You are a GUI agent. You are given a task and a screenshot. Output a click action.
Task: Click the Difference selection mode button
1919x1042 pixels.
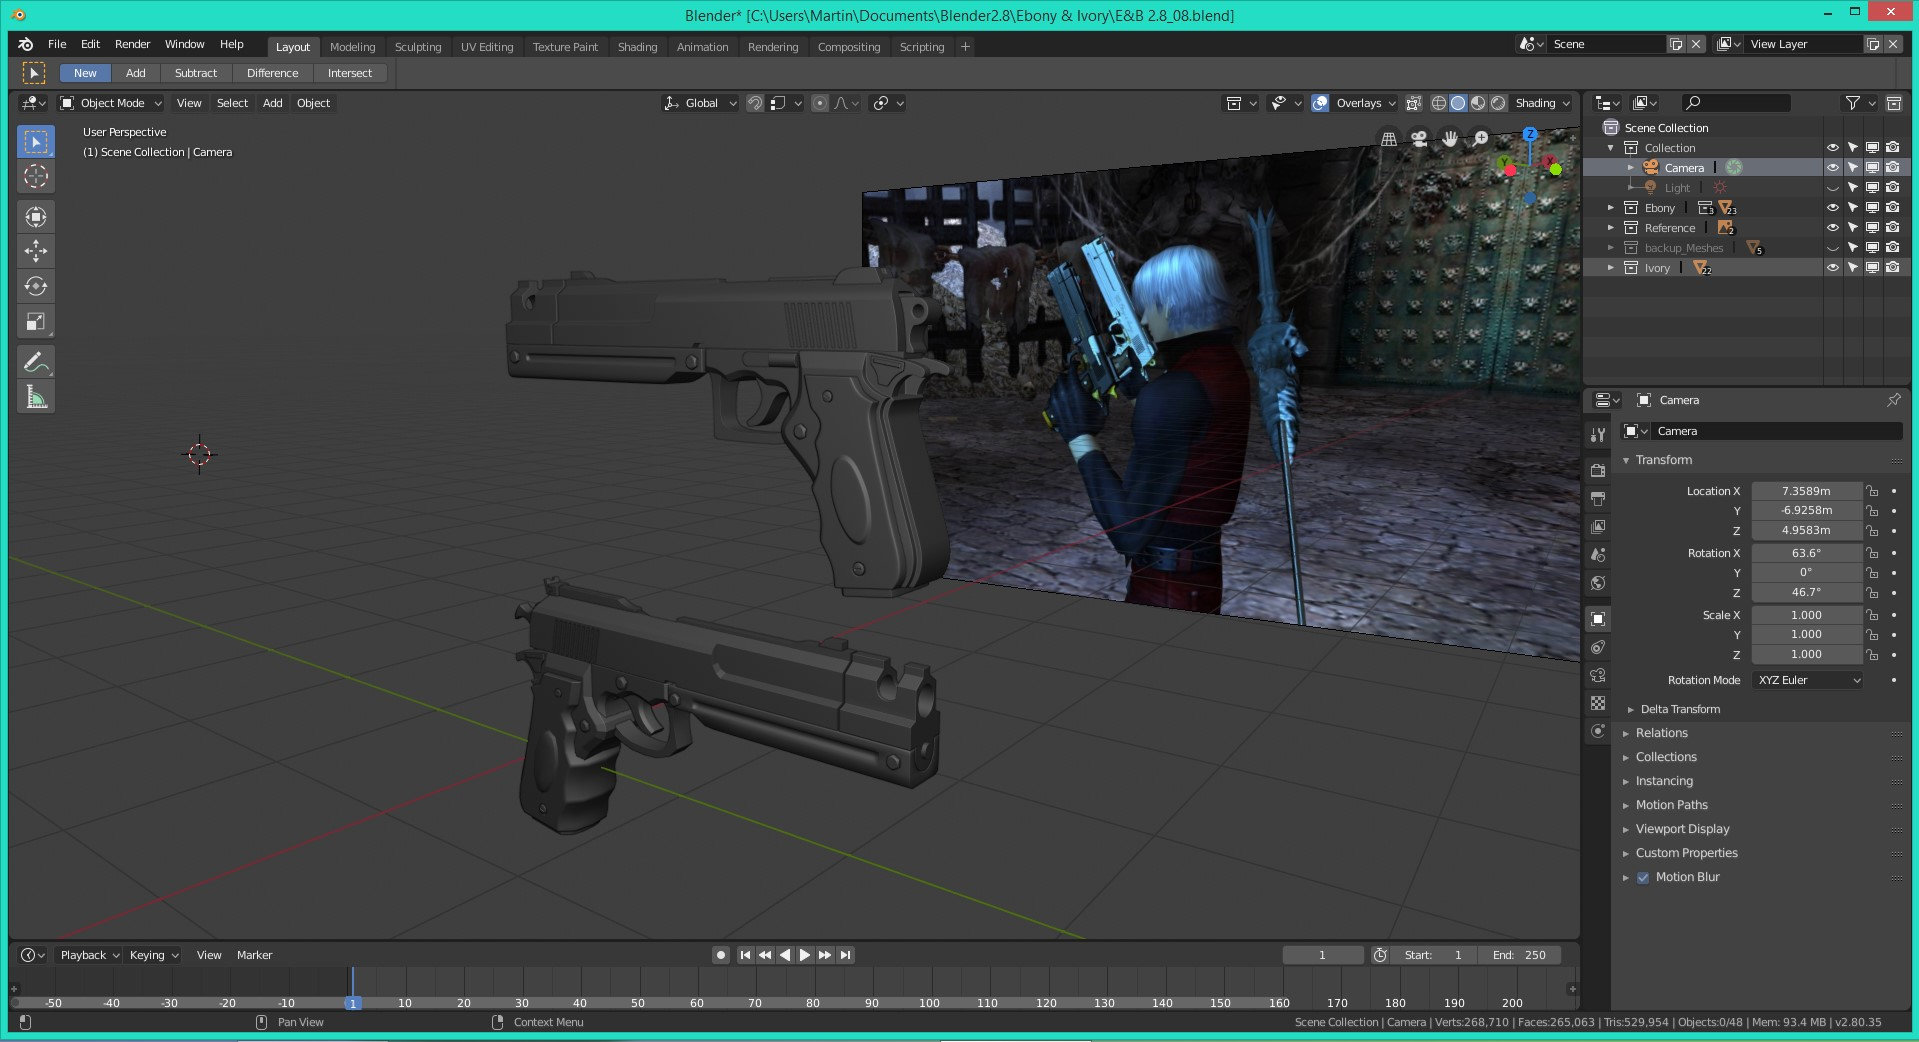273,73
